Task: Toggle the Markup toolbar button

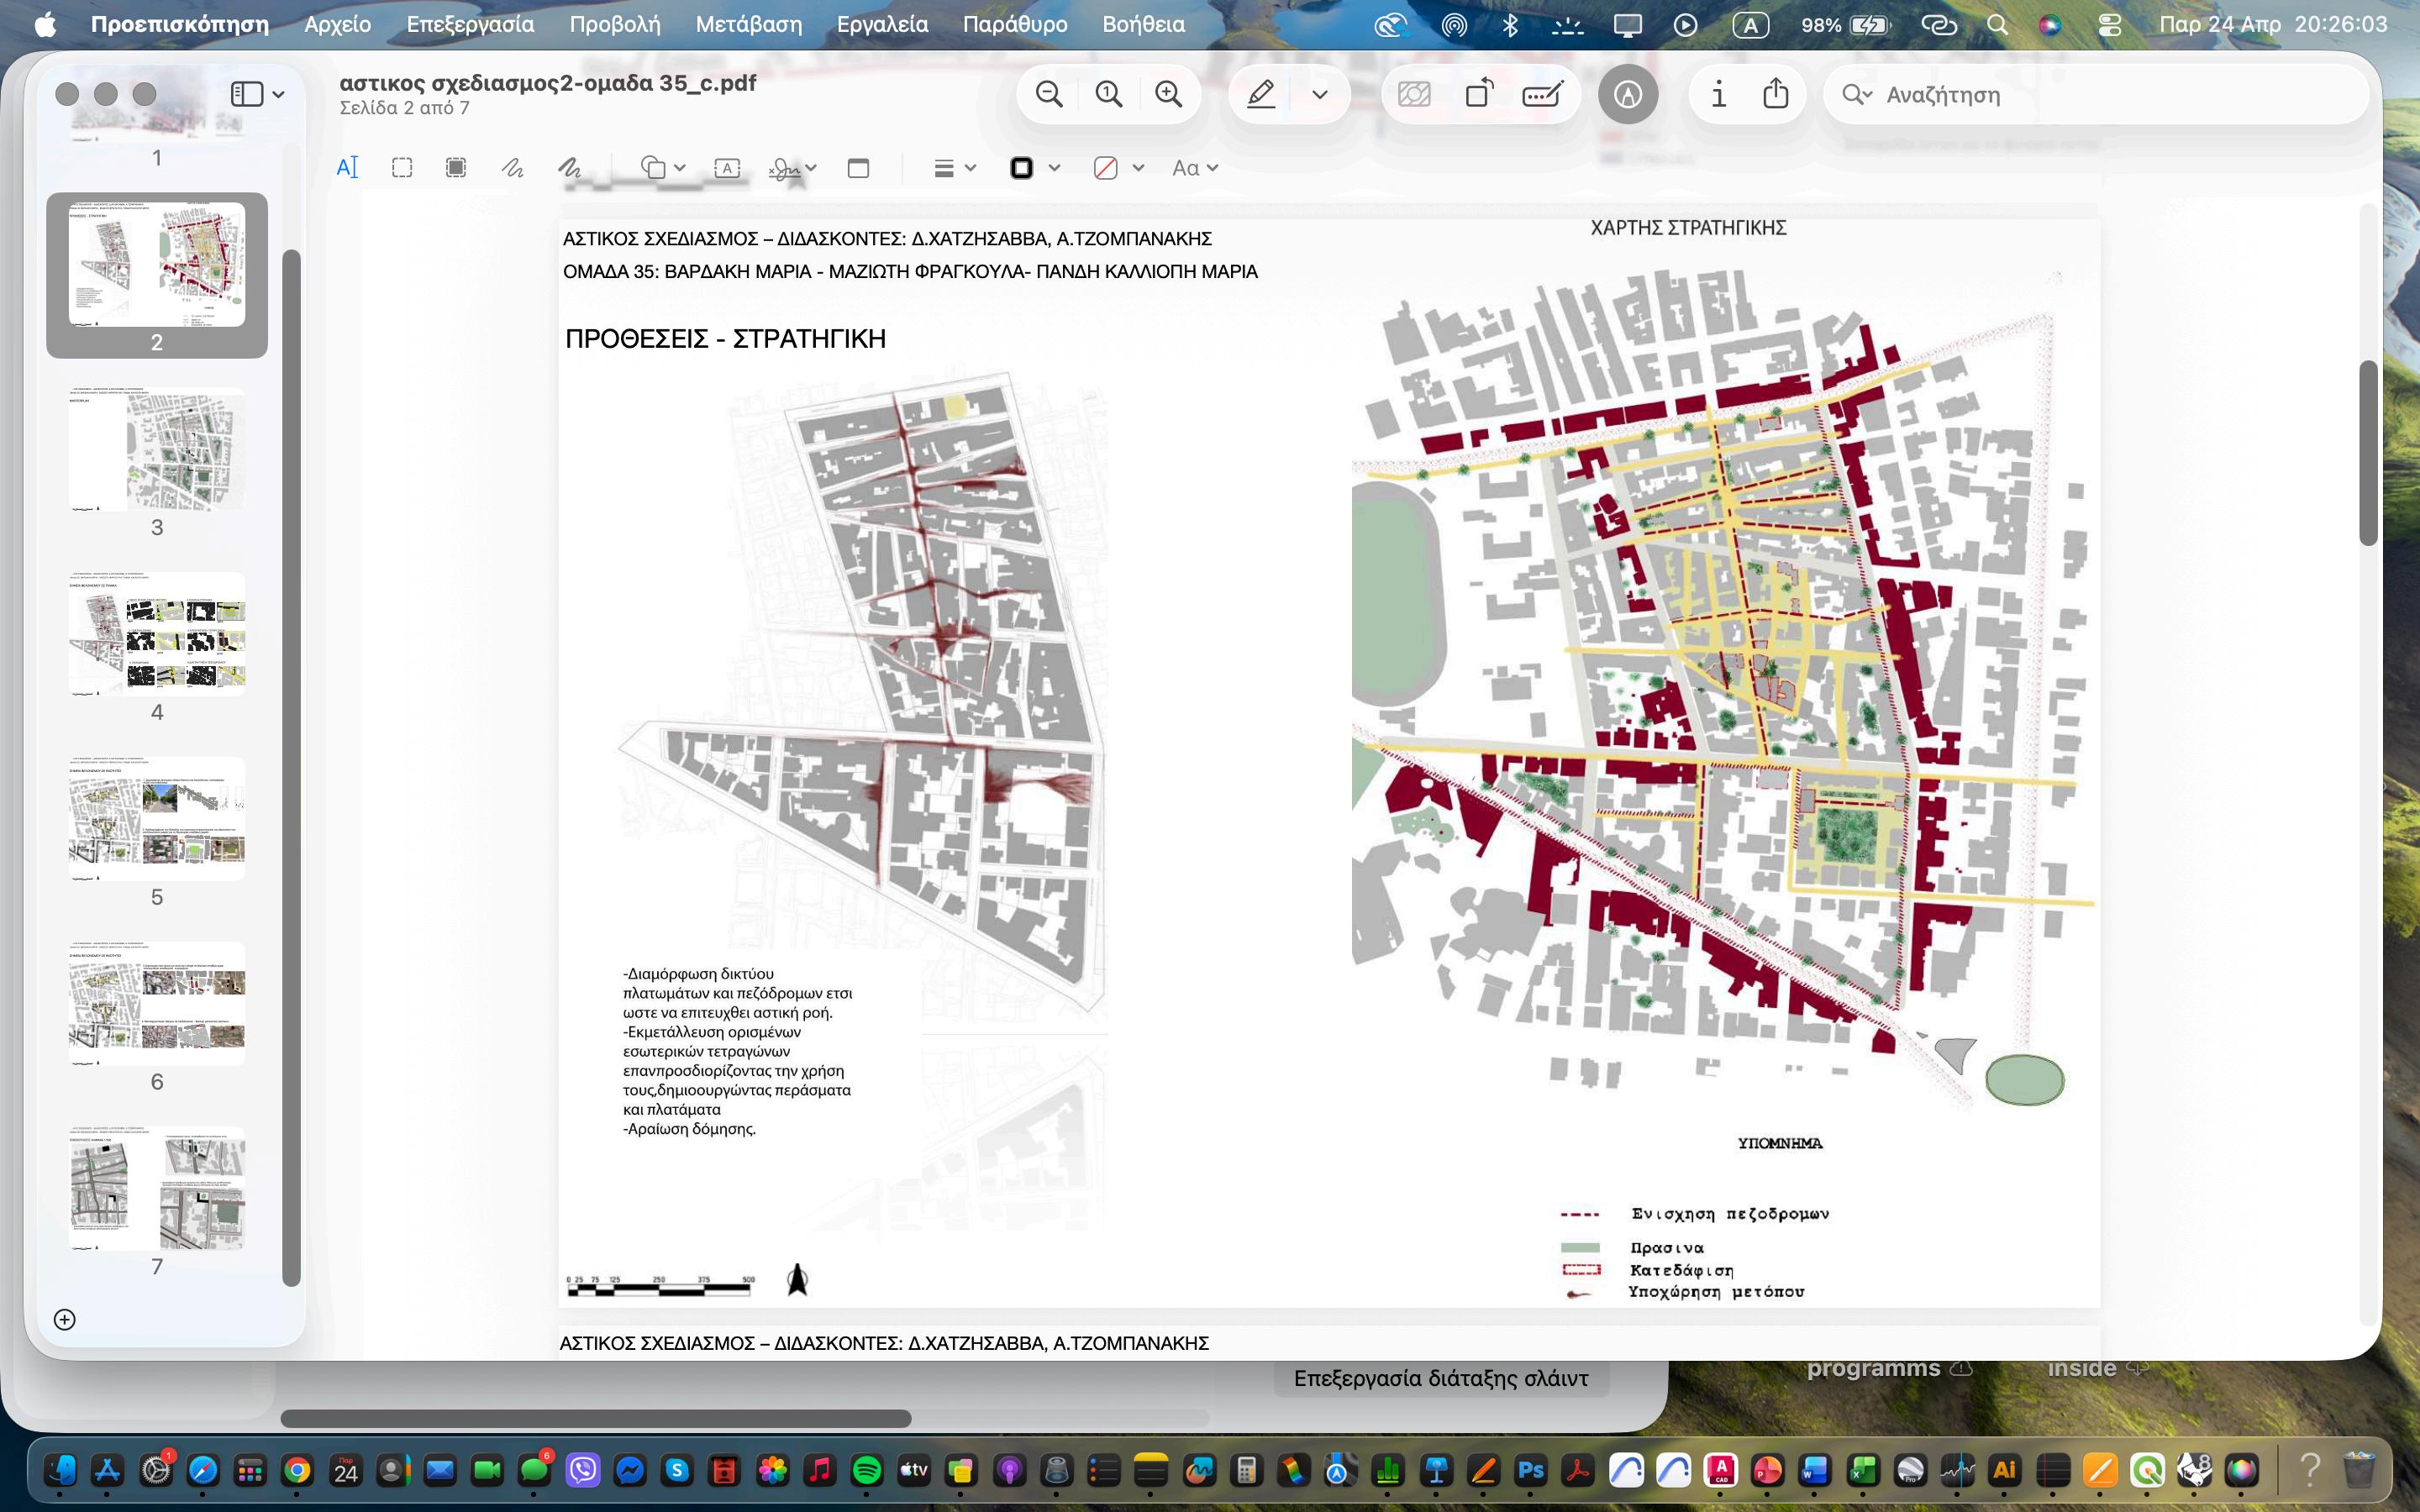Action: (1627, 94)
